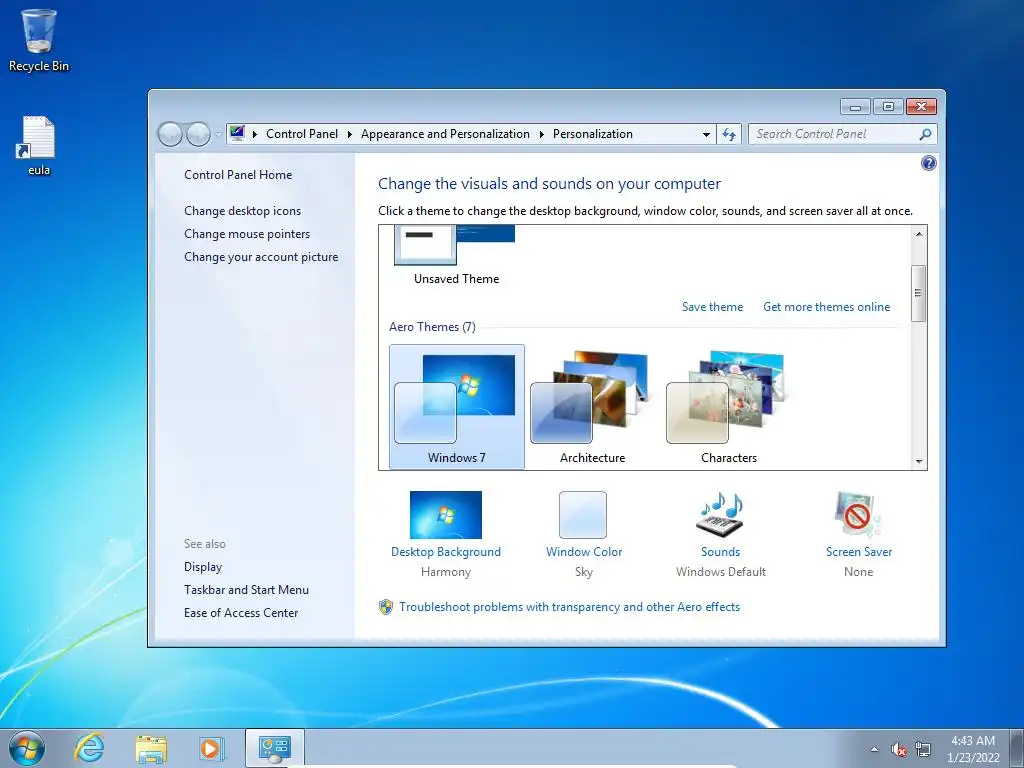Expand arrow after Control Panel breadcrumb
Image resolution: width=1024 pixels, height=768 pixels.
[349, 135]
